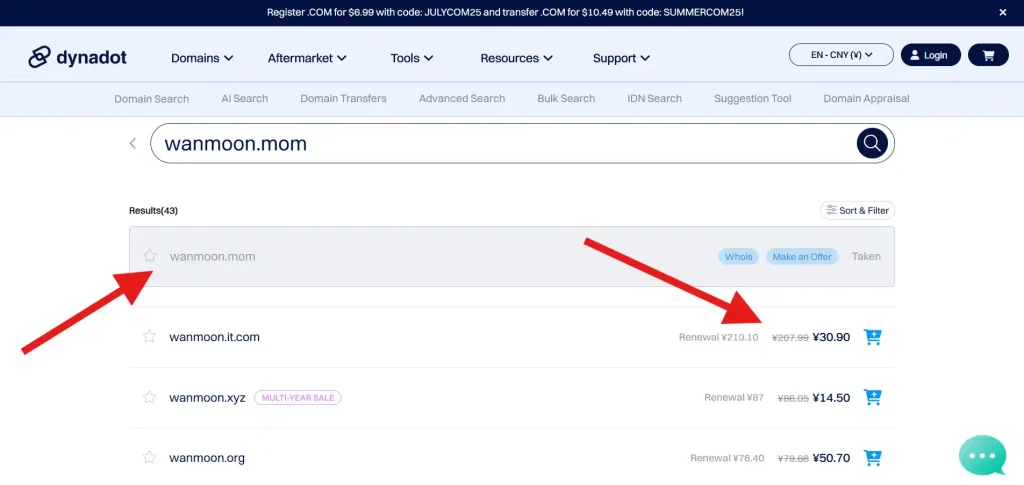The image size is (1024, 485).
Task: Click the Renewal ¥76.40 text
Action: 727,458
